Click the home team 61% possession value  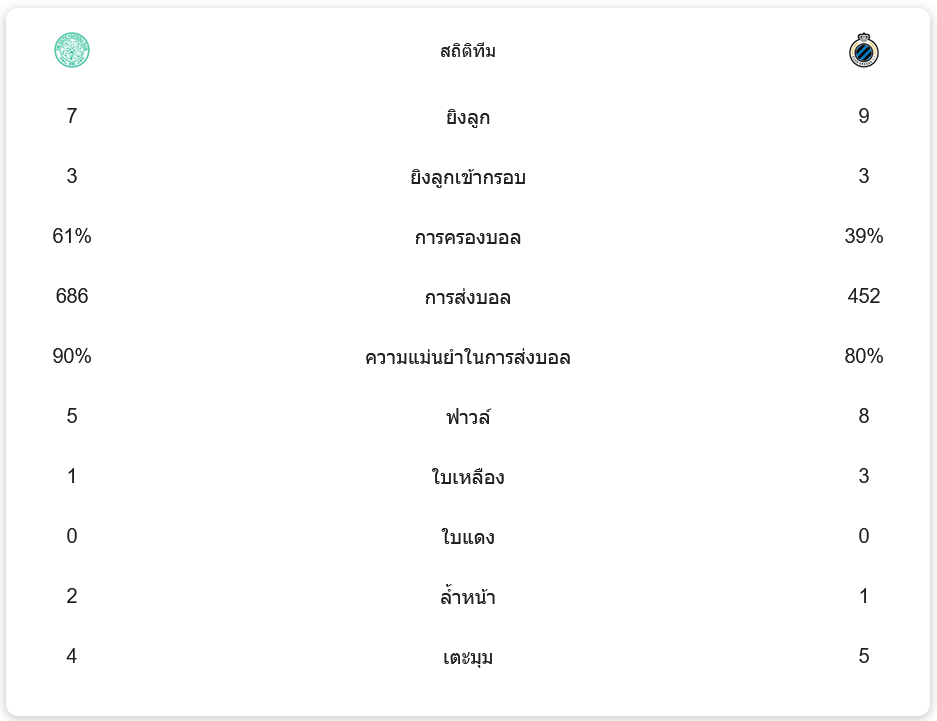72,237
